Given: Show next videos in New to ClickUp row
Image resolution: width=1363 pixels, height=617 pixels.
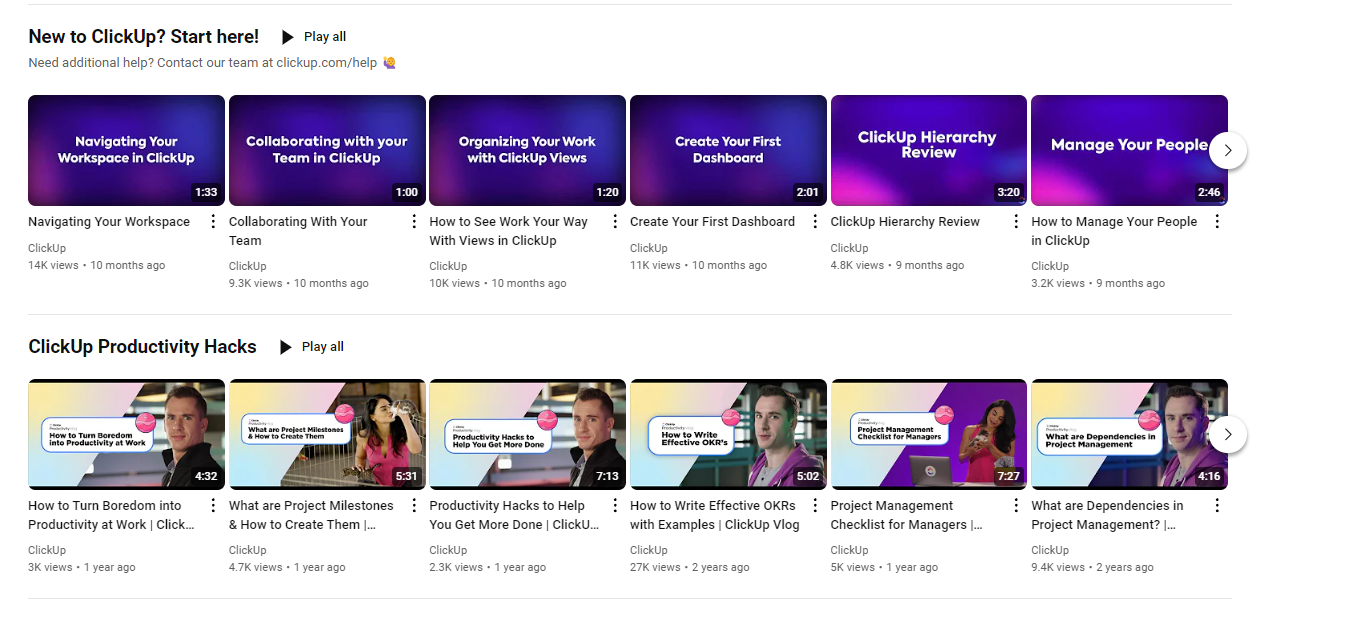Looking at the screenshot, I should [x=1228, y=151].
